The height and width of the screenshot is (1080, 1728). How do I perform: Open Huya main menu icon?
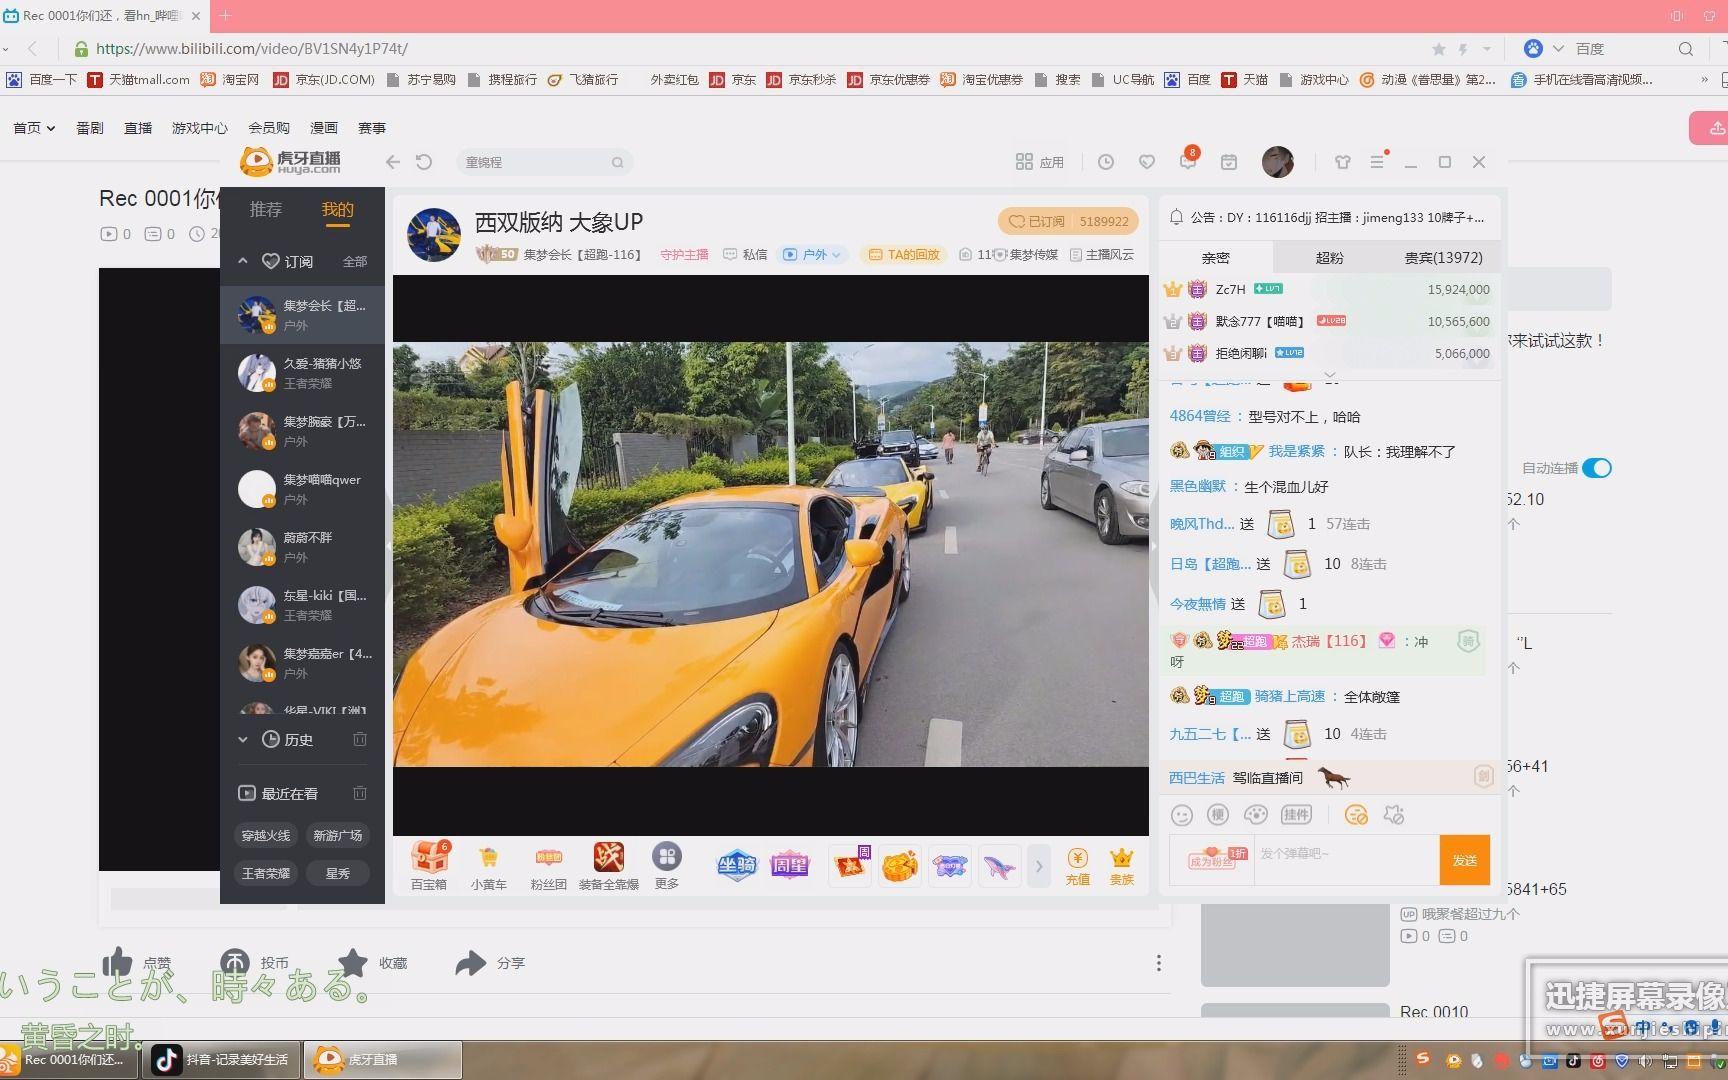pos(1377,161)
